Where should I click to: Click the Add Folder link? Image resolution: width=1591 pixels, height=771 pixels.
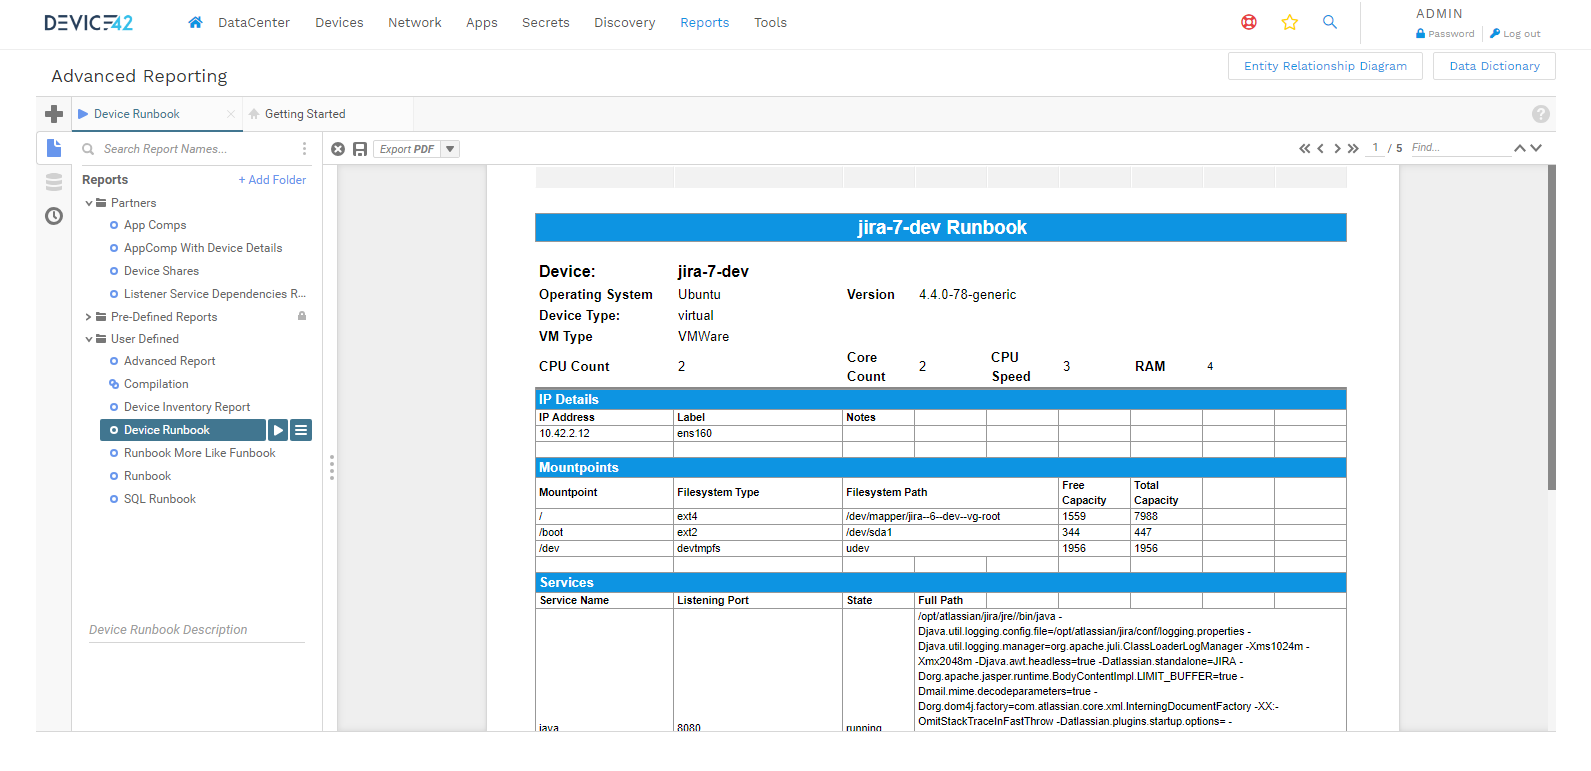tap(272, 180)
